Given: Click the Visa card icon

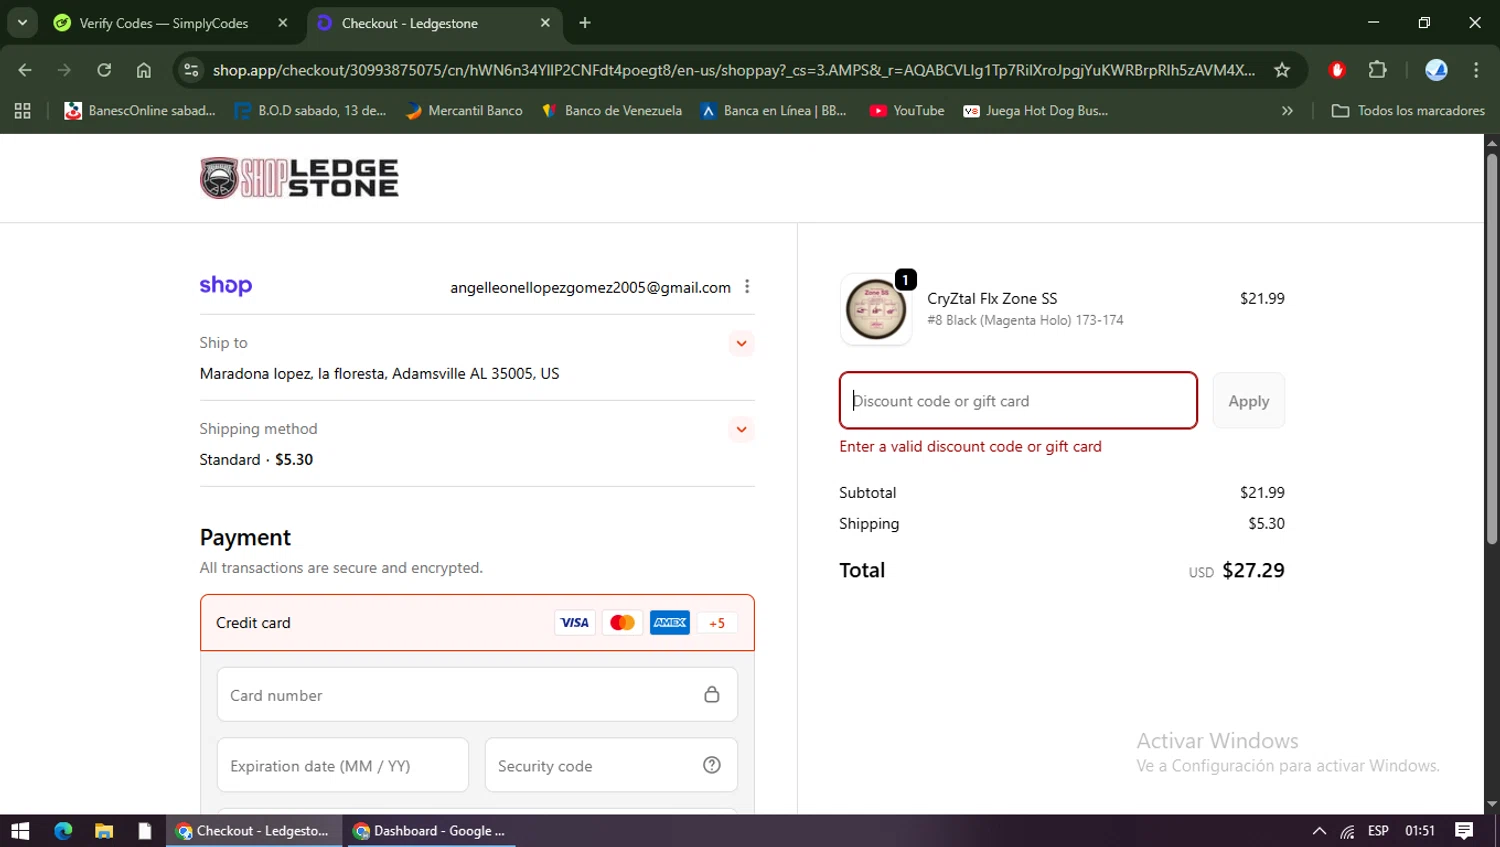Looking at the screenshot, I should [575, 622].
